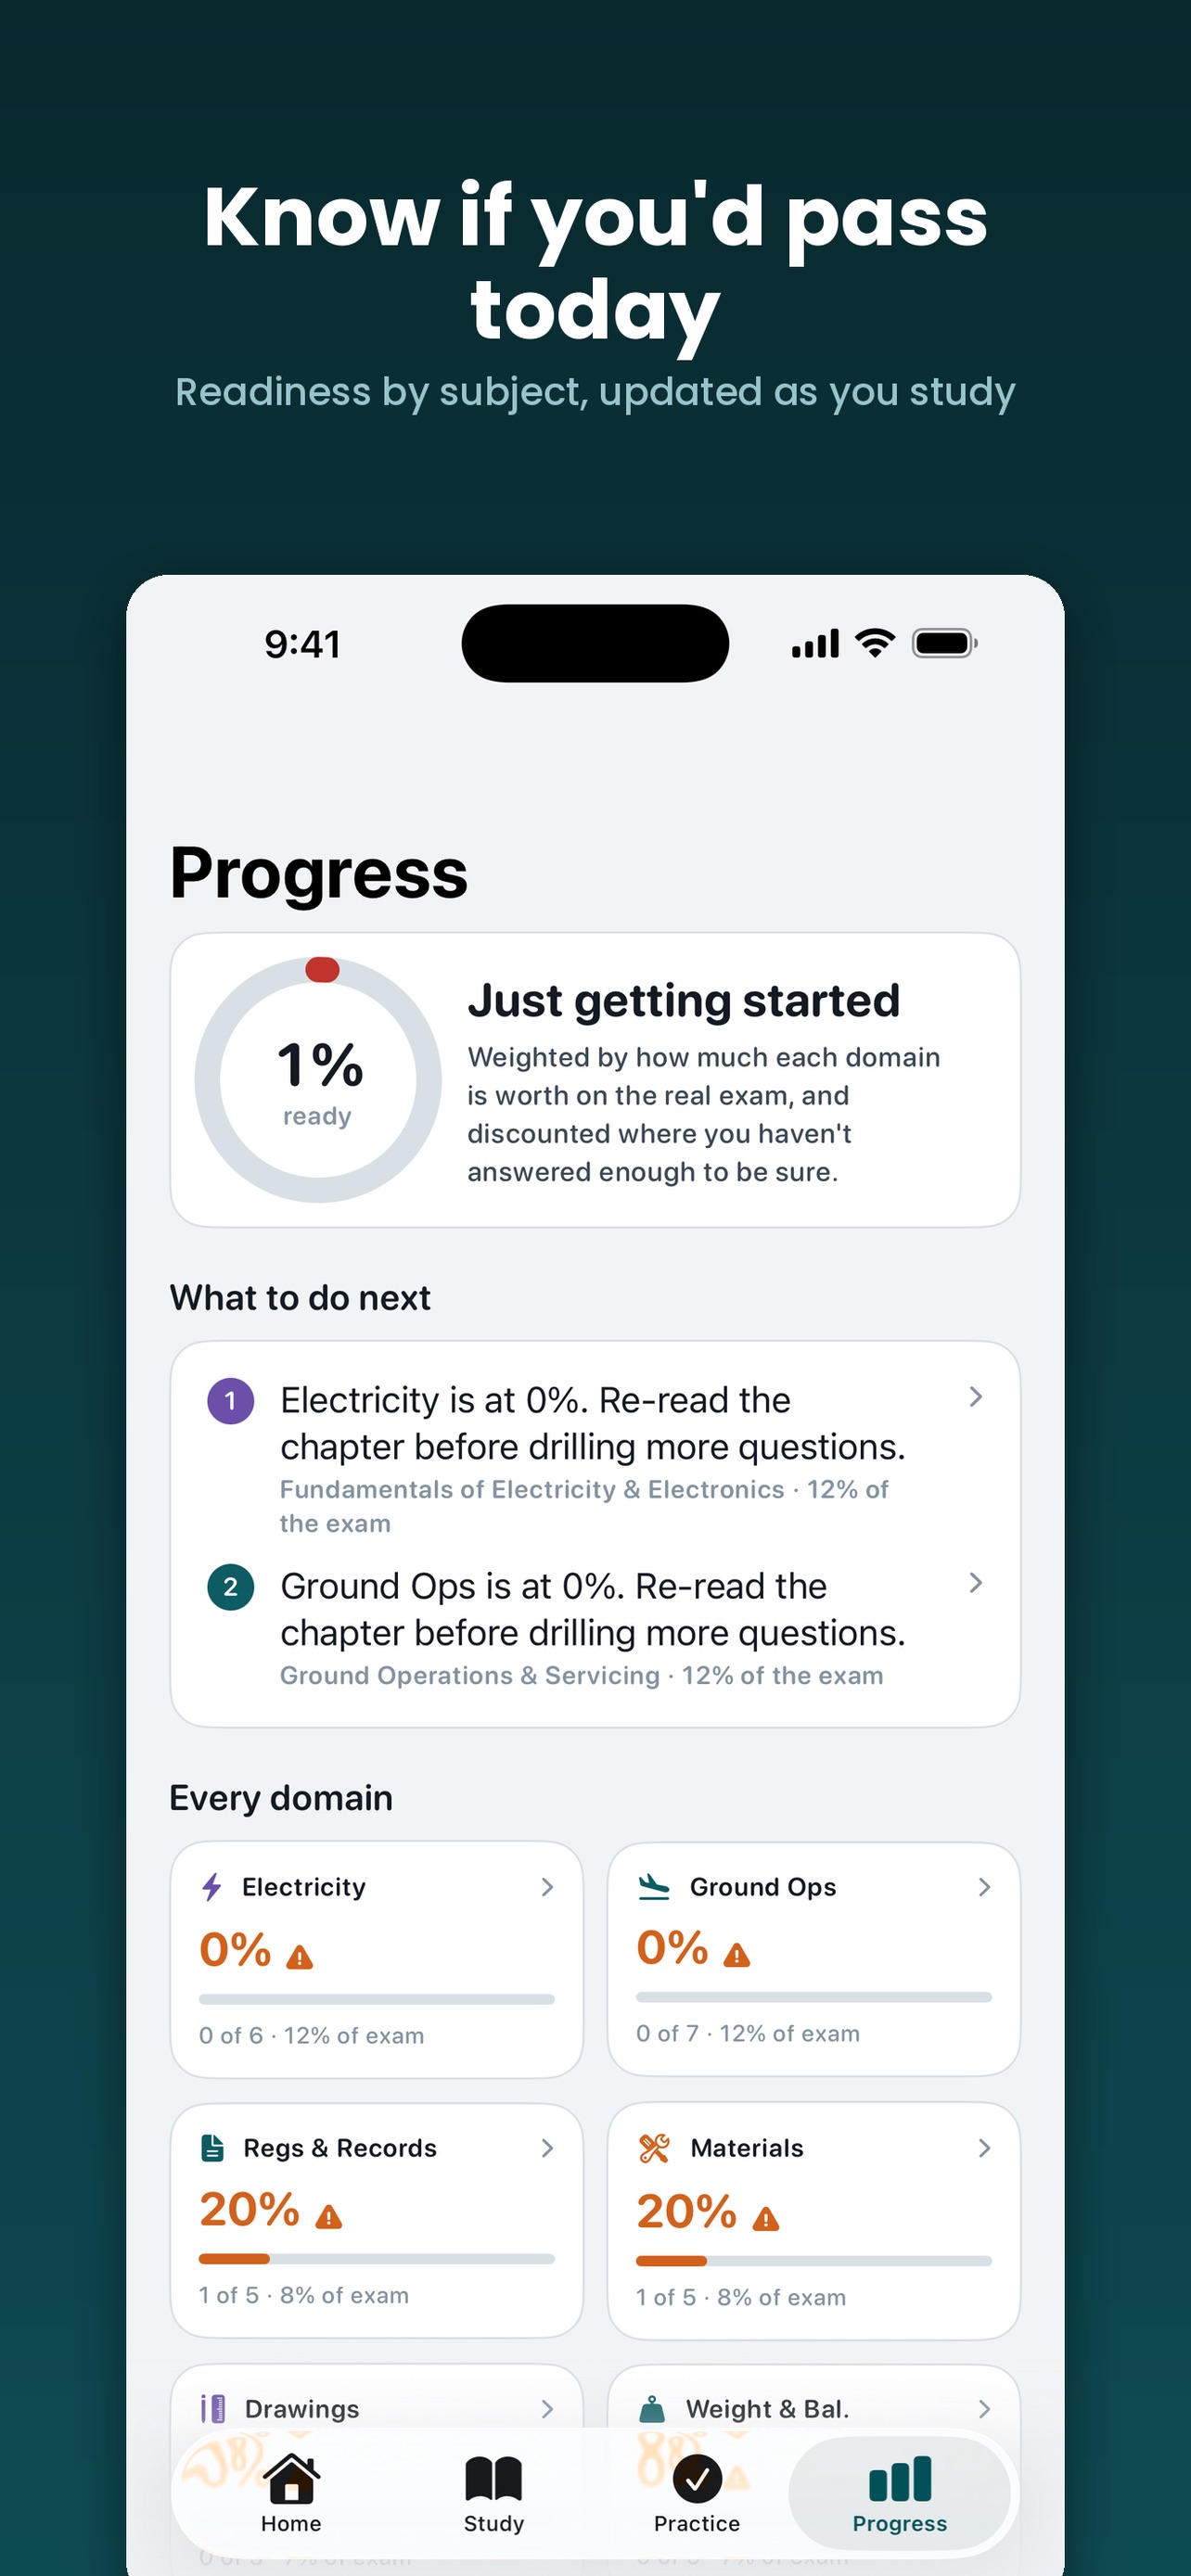Click the 1% ready progress ring
Screen dimensions: 1191x2576
point(318,1080)
